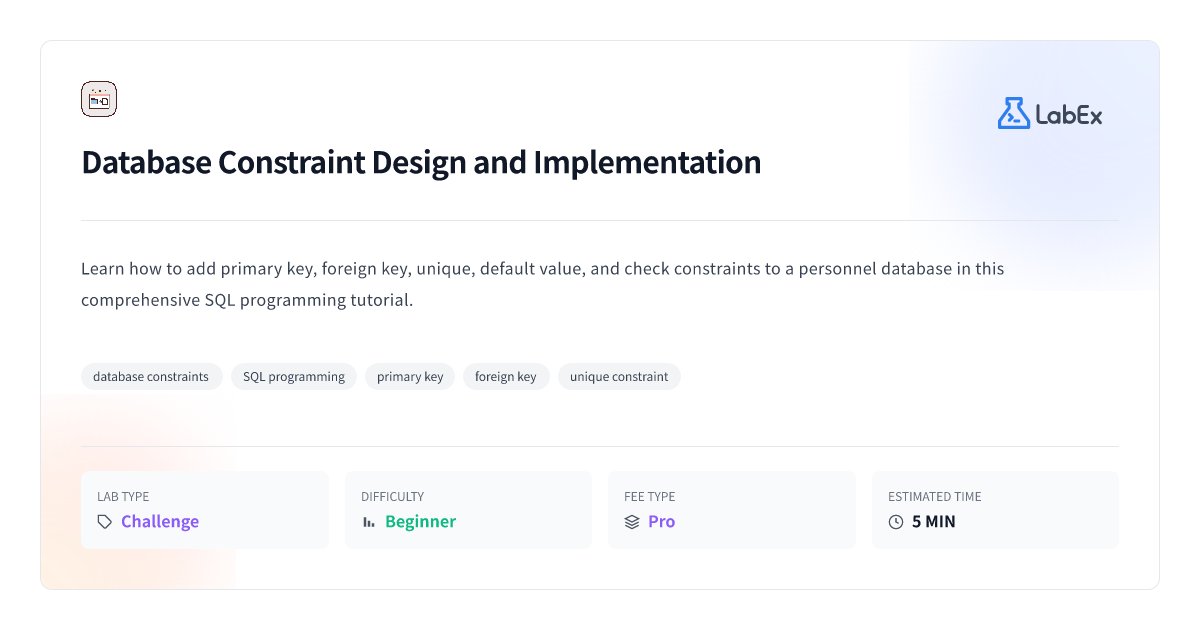Open the Beginner difficulty link

[420, 521]
